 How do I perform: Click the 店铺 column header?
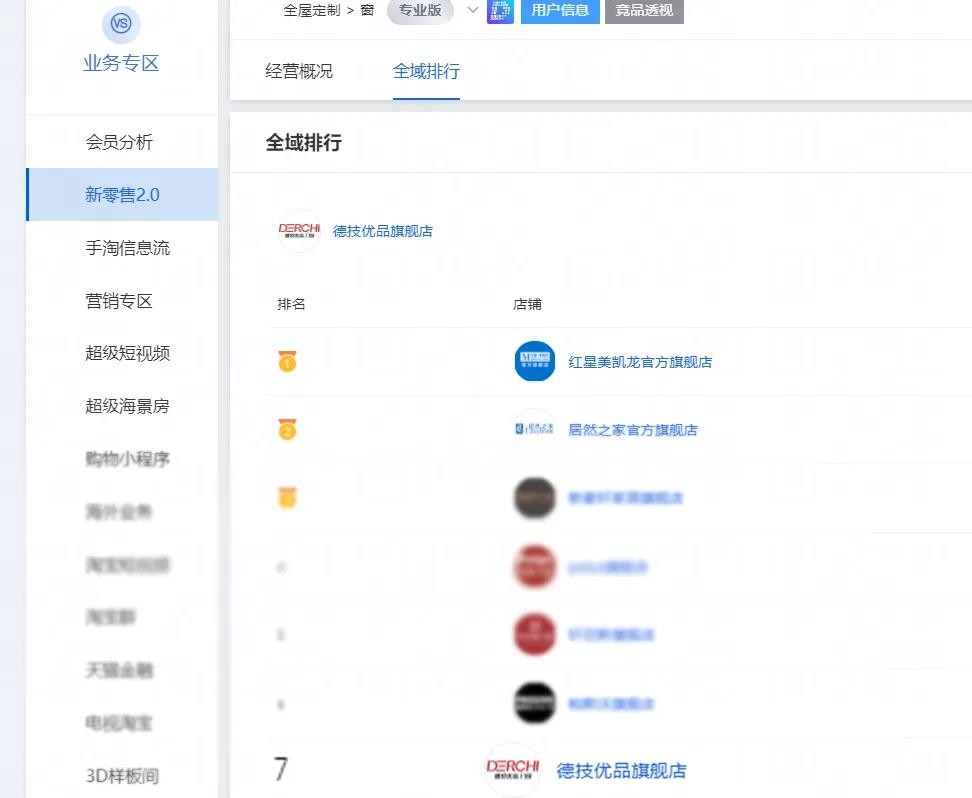(x=528, y=304)
